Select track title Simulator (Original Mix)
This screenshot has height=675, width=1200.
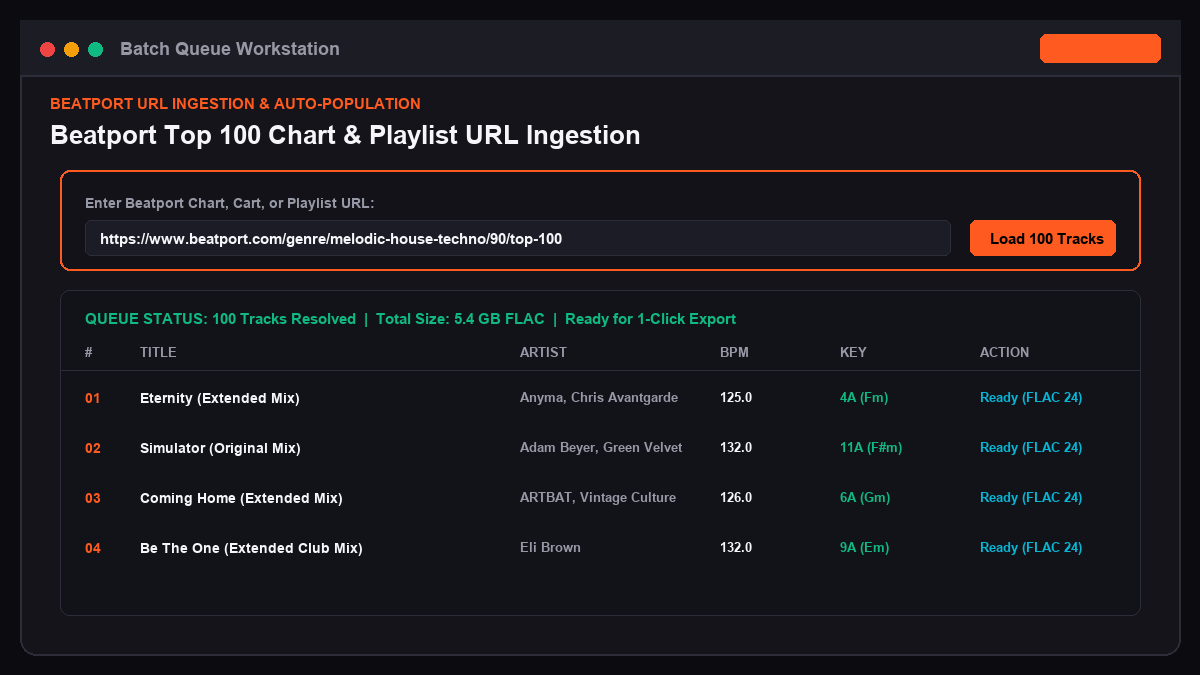(220, 448)
